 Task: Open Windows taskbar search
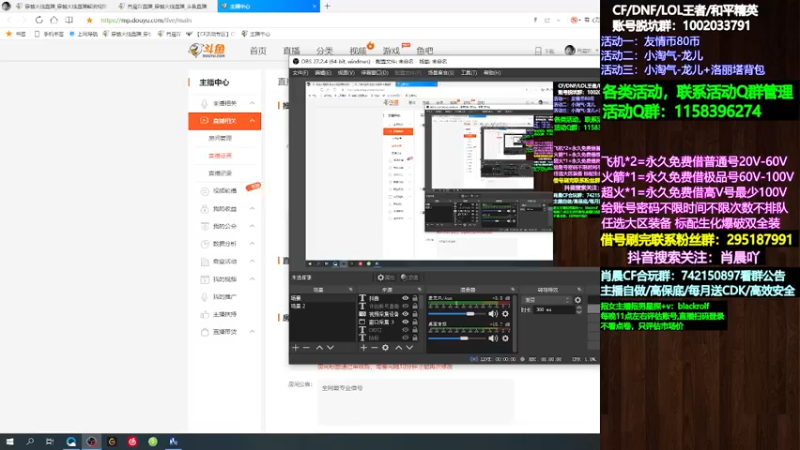pos(30,442)
